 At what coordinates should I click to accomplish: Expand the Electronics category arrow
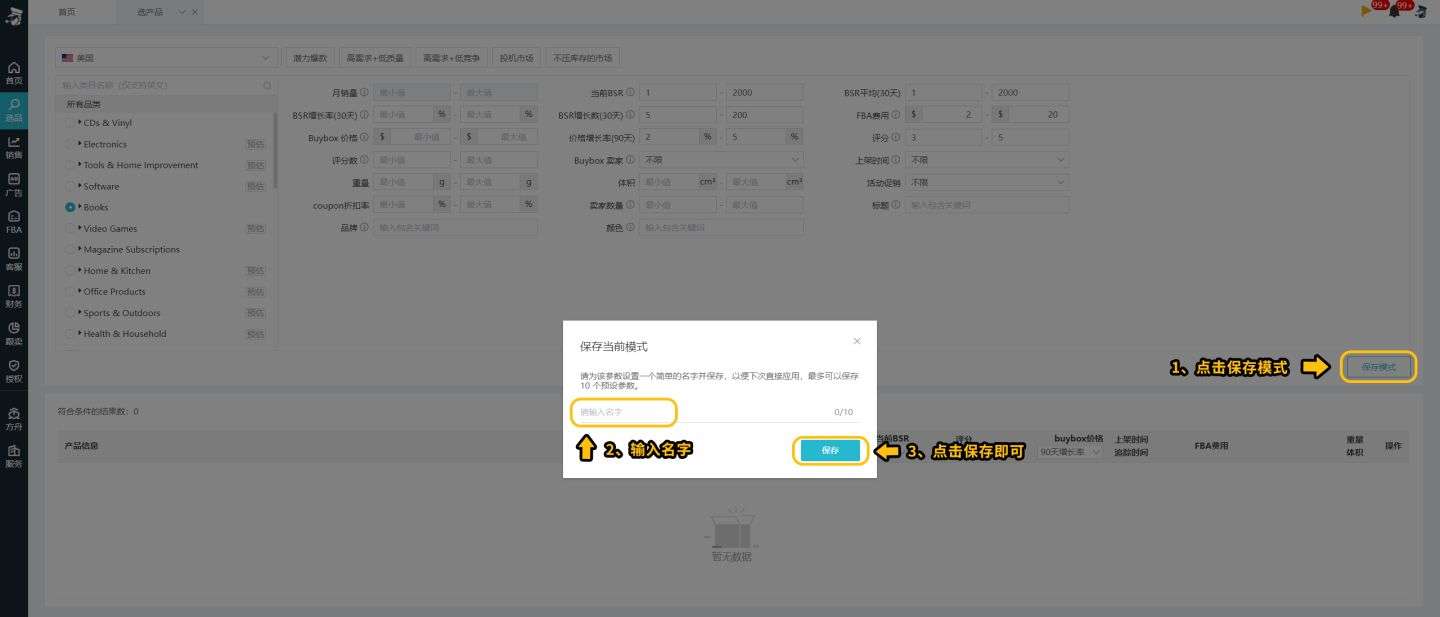(x=79, y=144)
